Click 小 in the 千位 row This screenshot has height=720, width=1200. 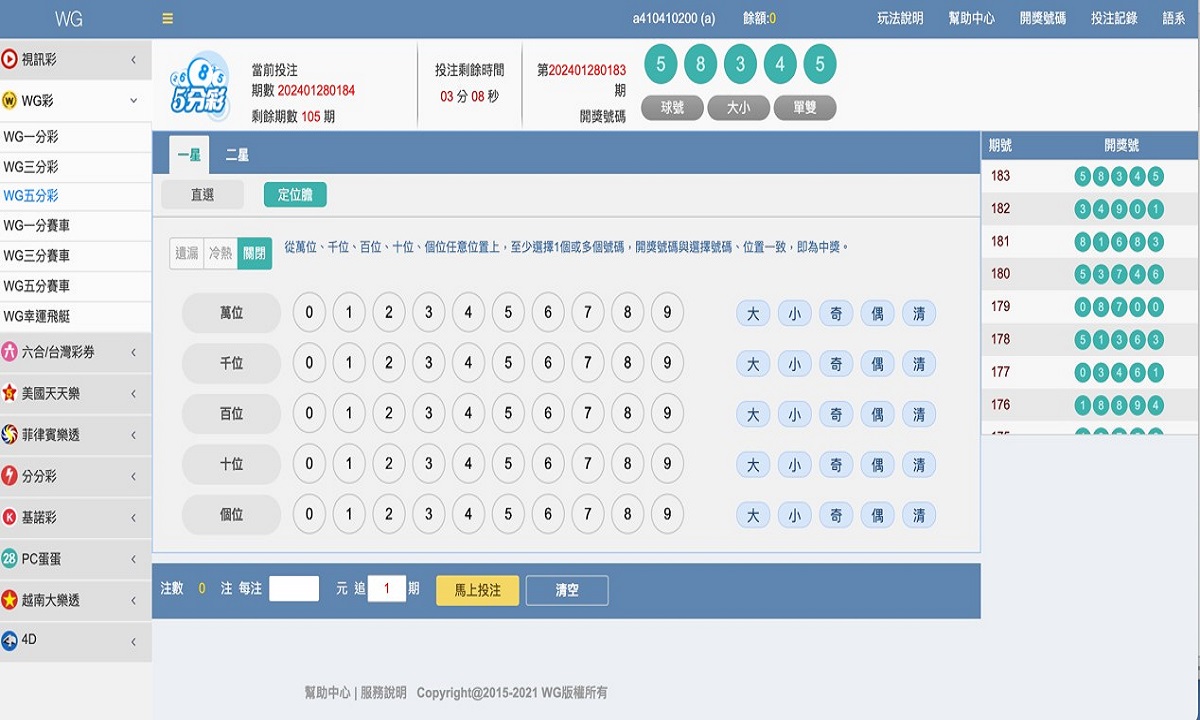pyautogui.click(x=794, y=364)
